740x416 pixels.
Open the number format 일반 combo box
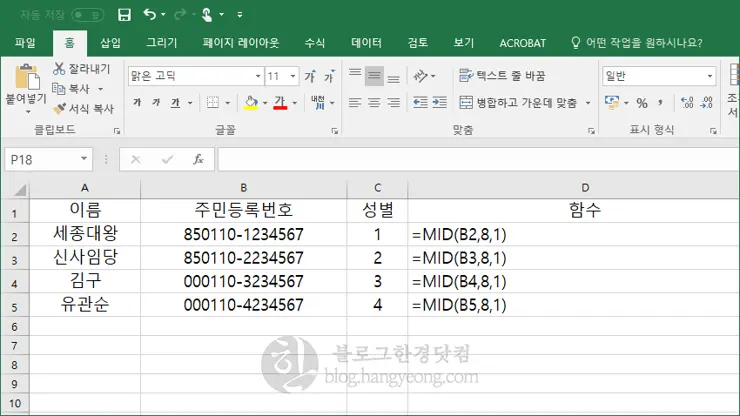click(x=659, y=76)
